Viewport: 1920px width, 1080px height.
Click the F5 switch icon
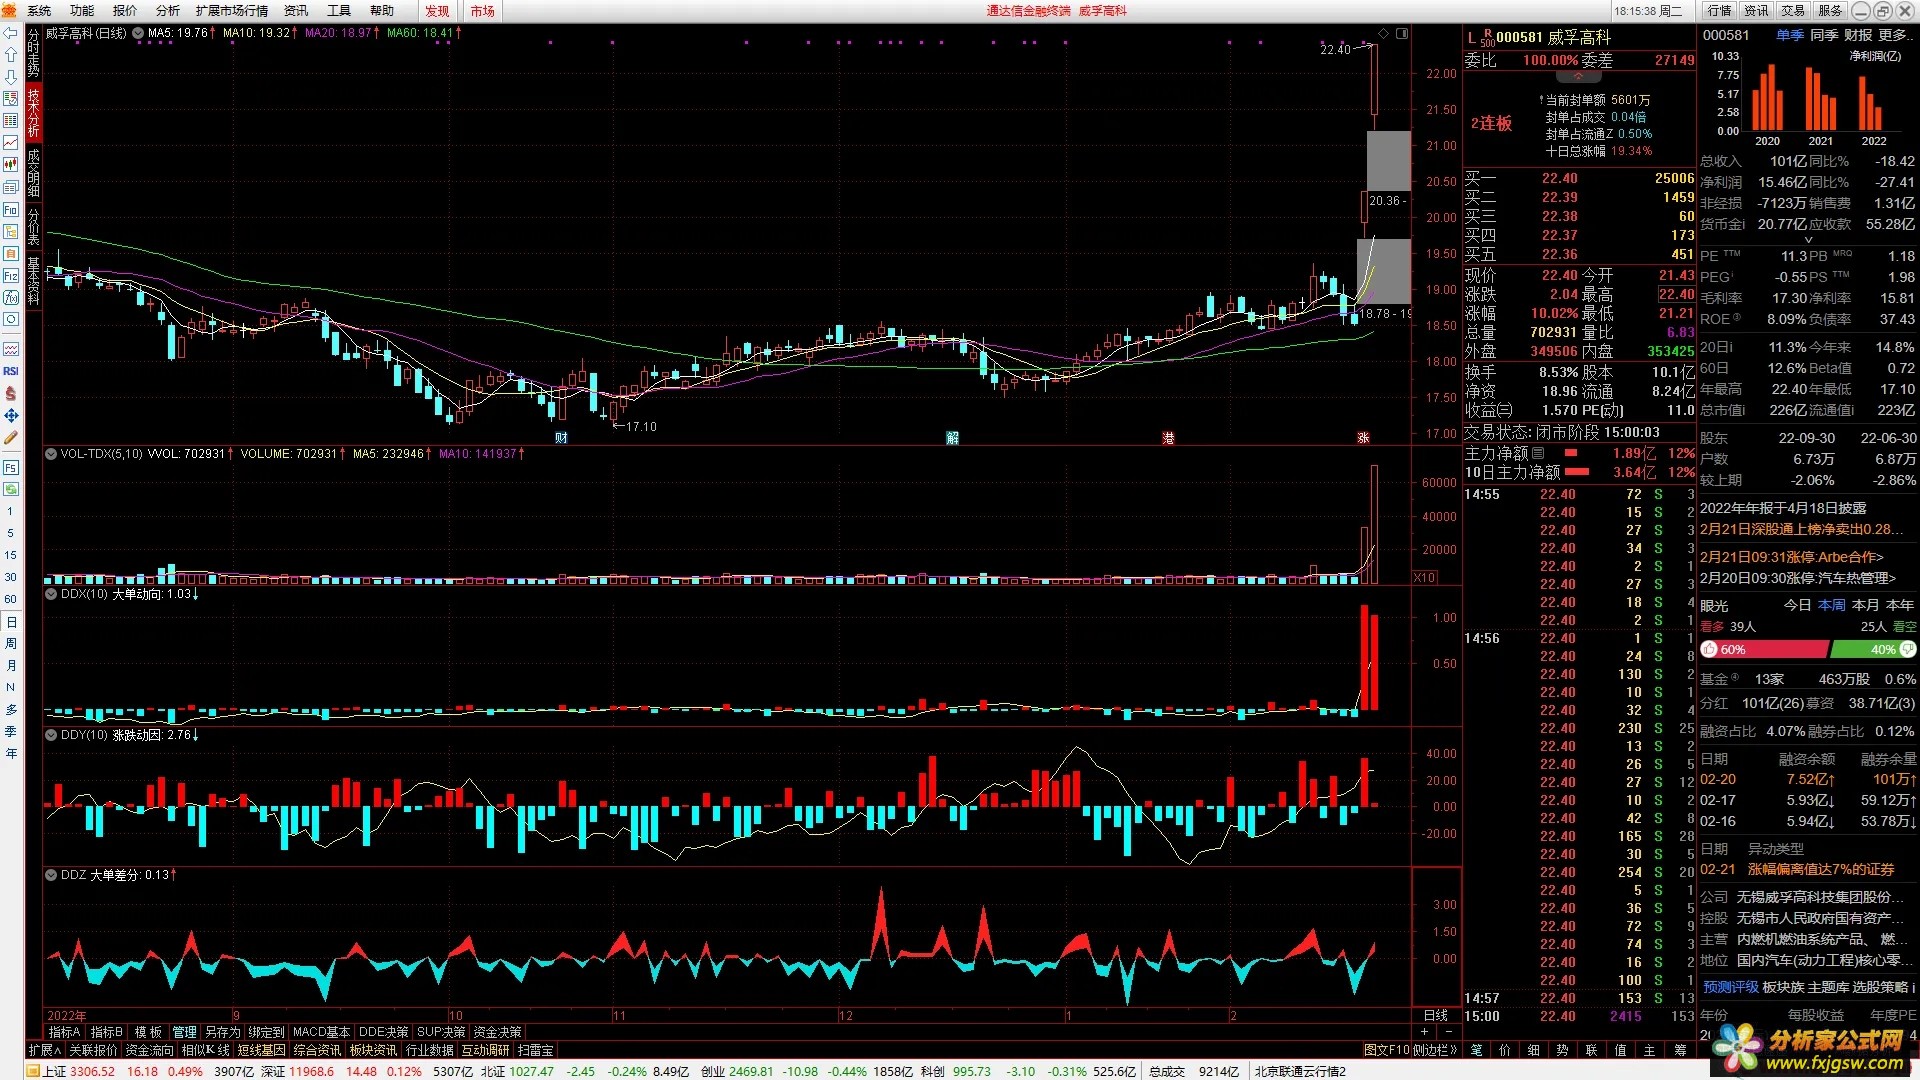(11, 467)
